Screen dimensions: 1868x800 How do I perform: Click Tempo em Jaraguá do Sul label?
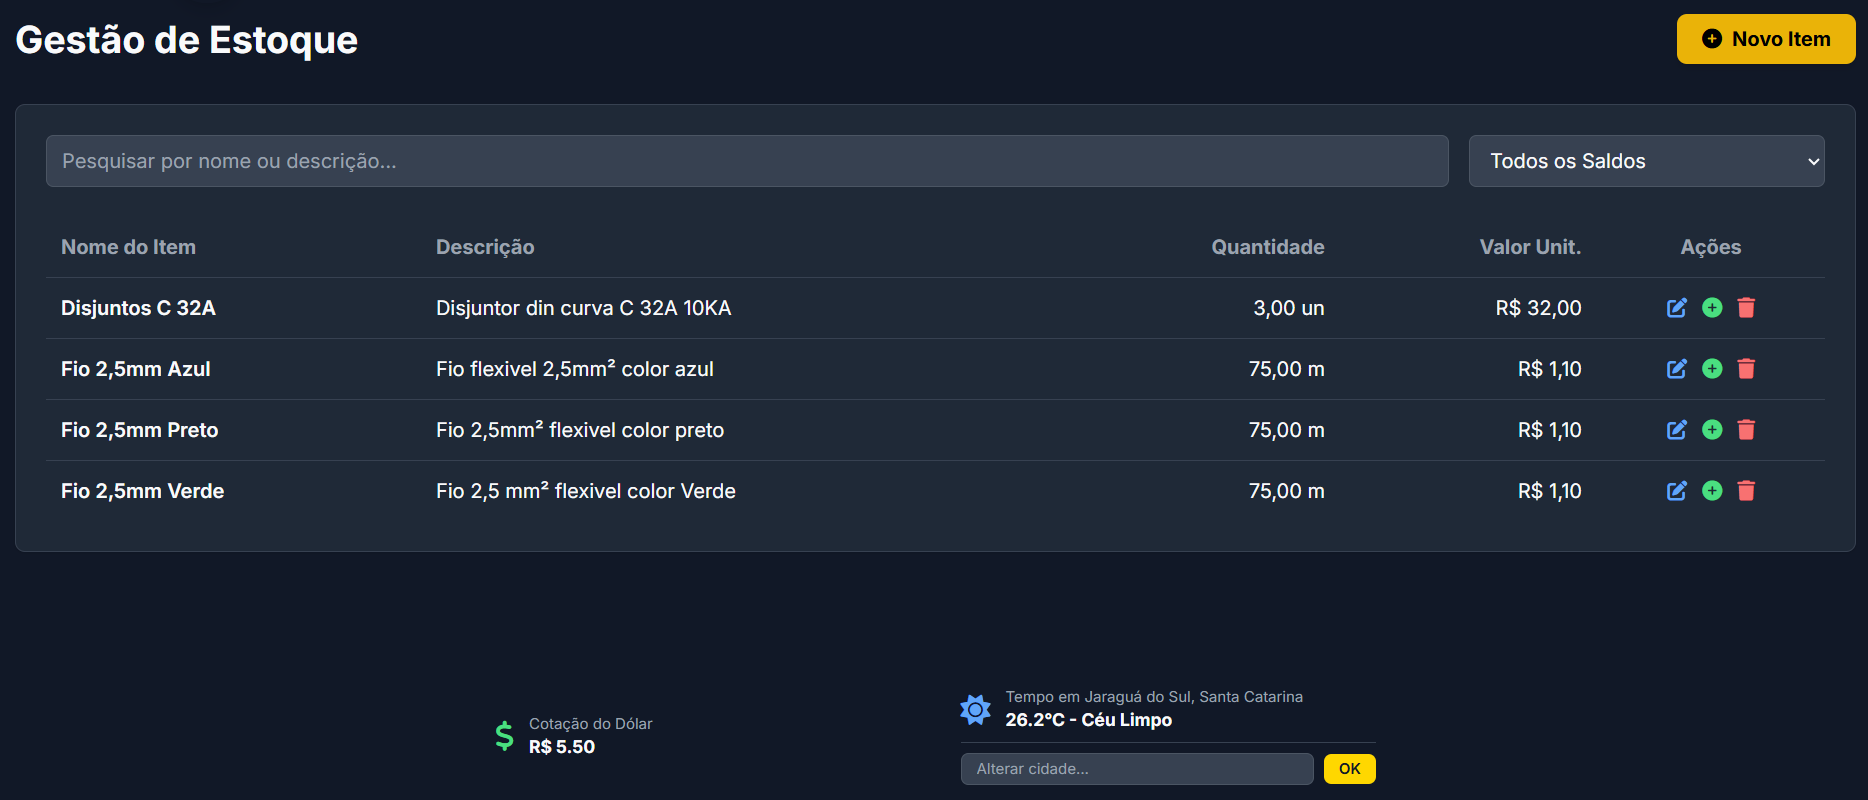pyautogui.click(x=1154, y=697)
